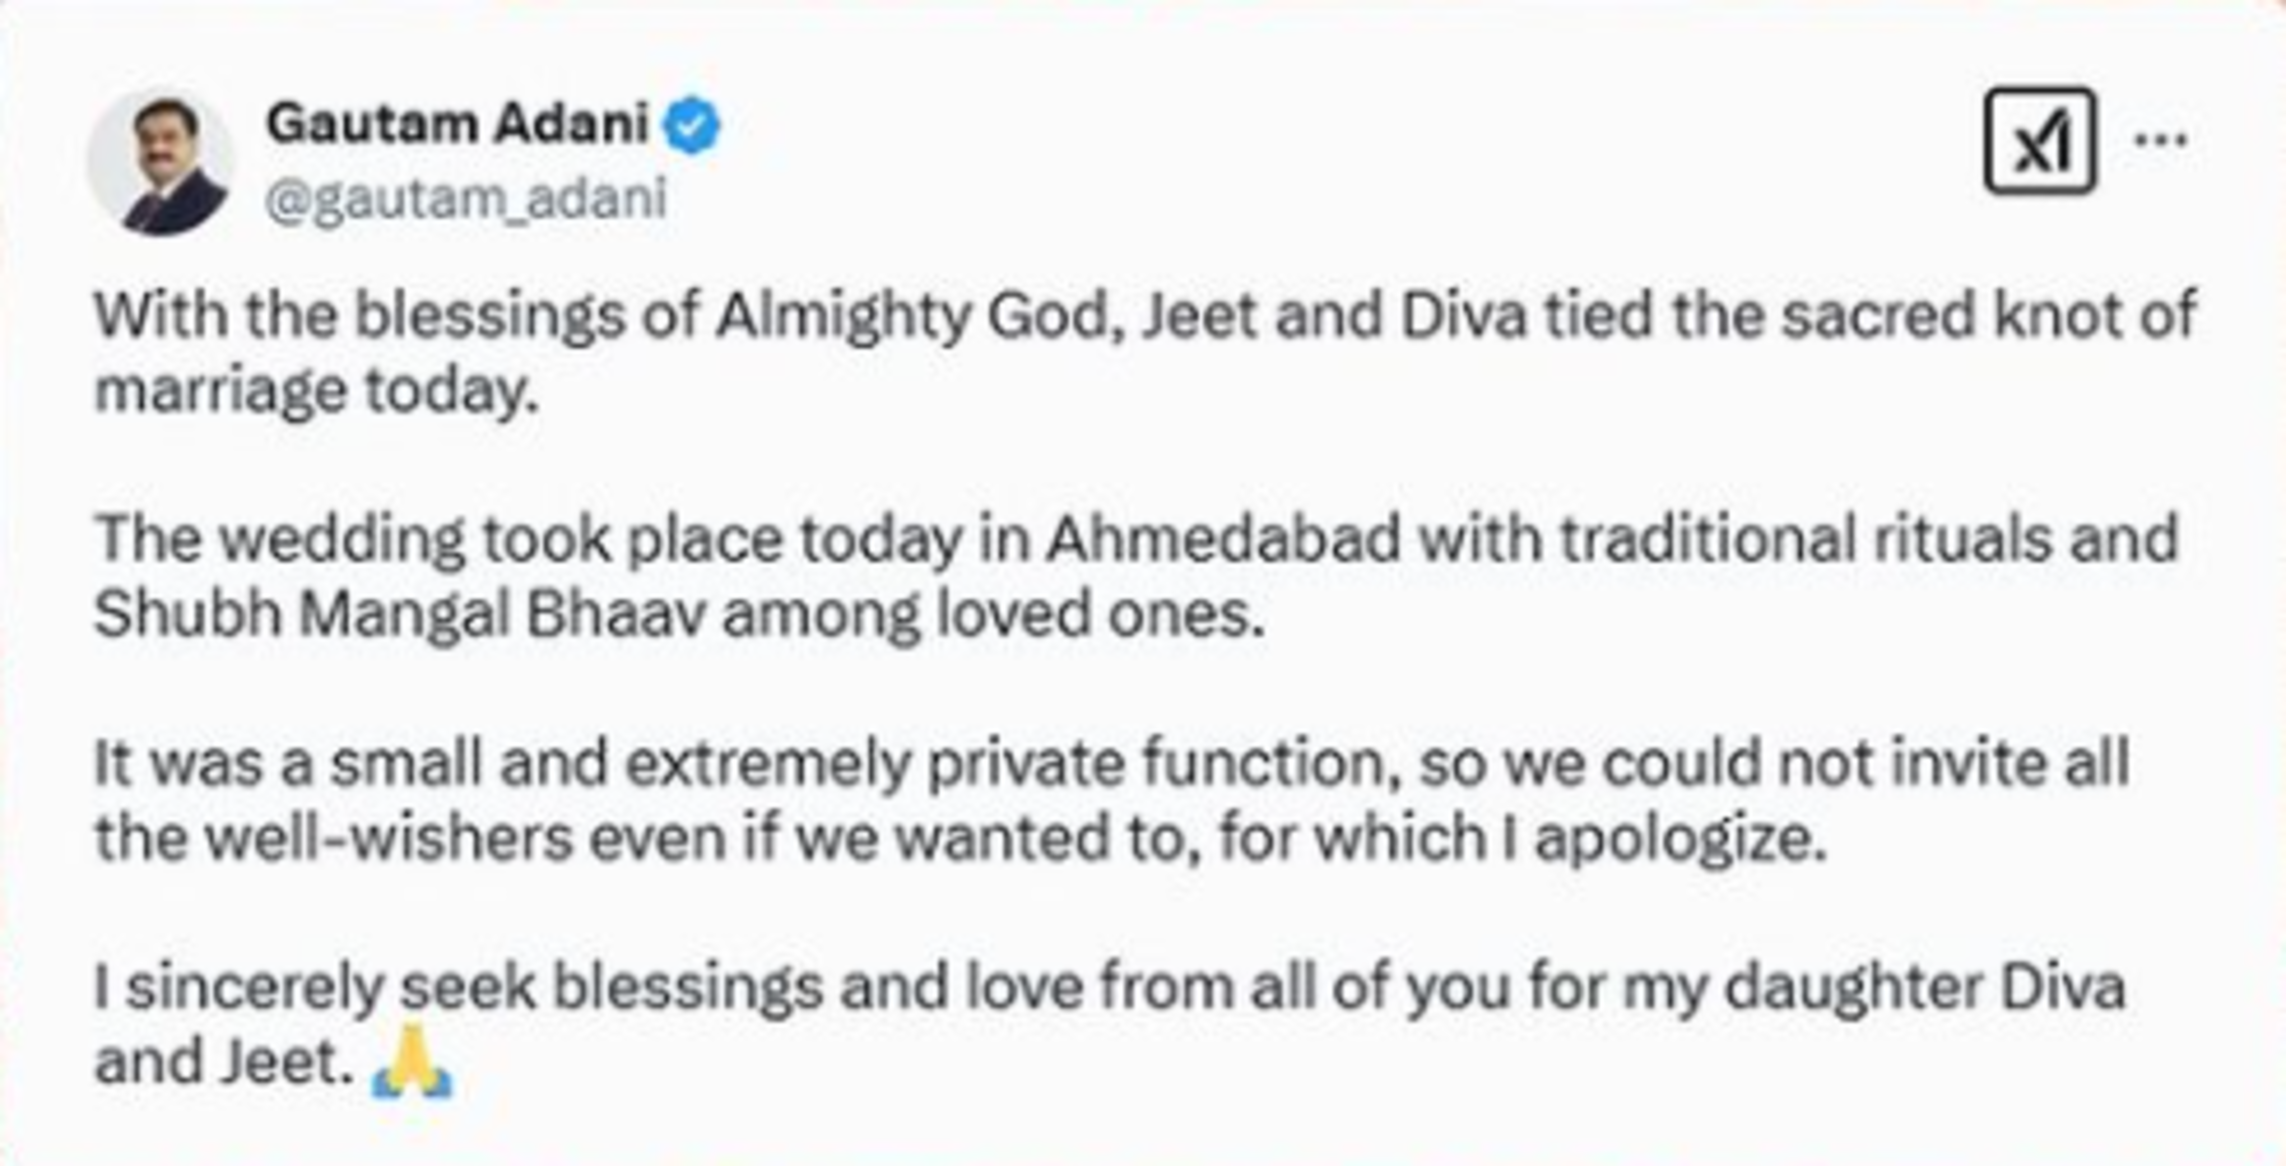Screen dimensions: 2286x1166
Task: Click the word "apologize" in the tweet
Action: (1680, 837)
